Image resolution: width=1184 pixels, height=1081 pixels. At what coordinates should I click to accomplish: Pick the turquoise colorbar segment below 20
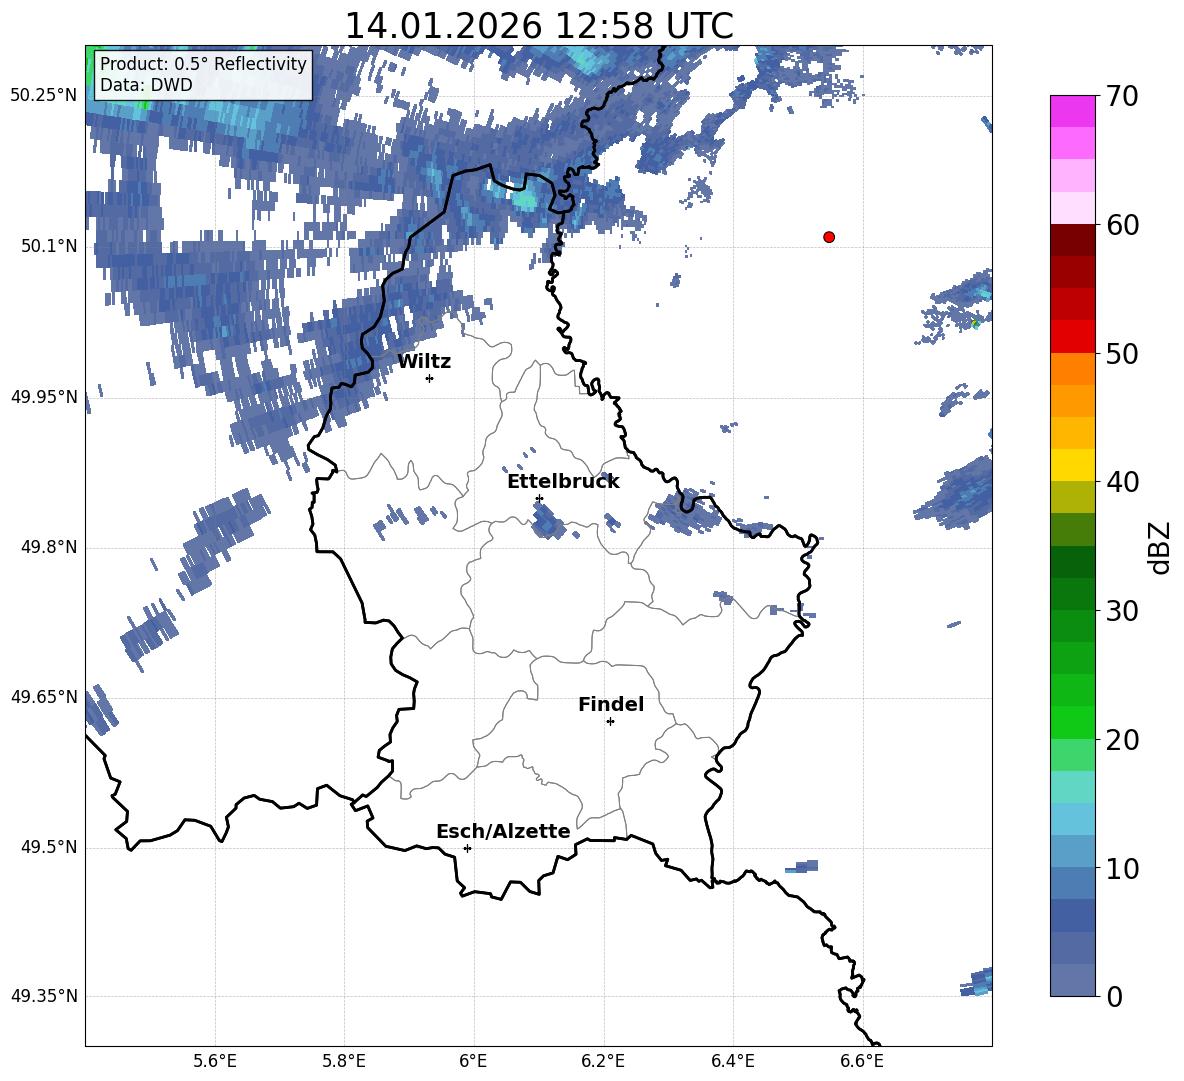[x=1072, y=787]
